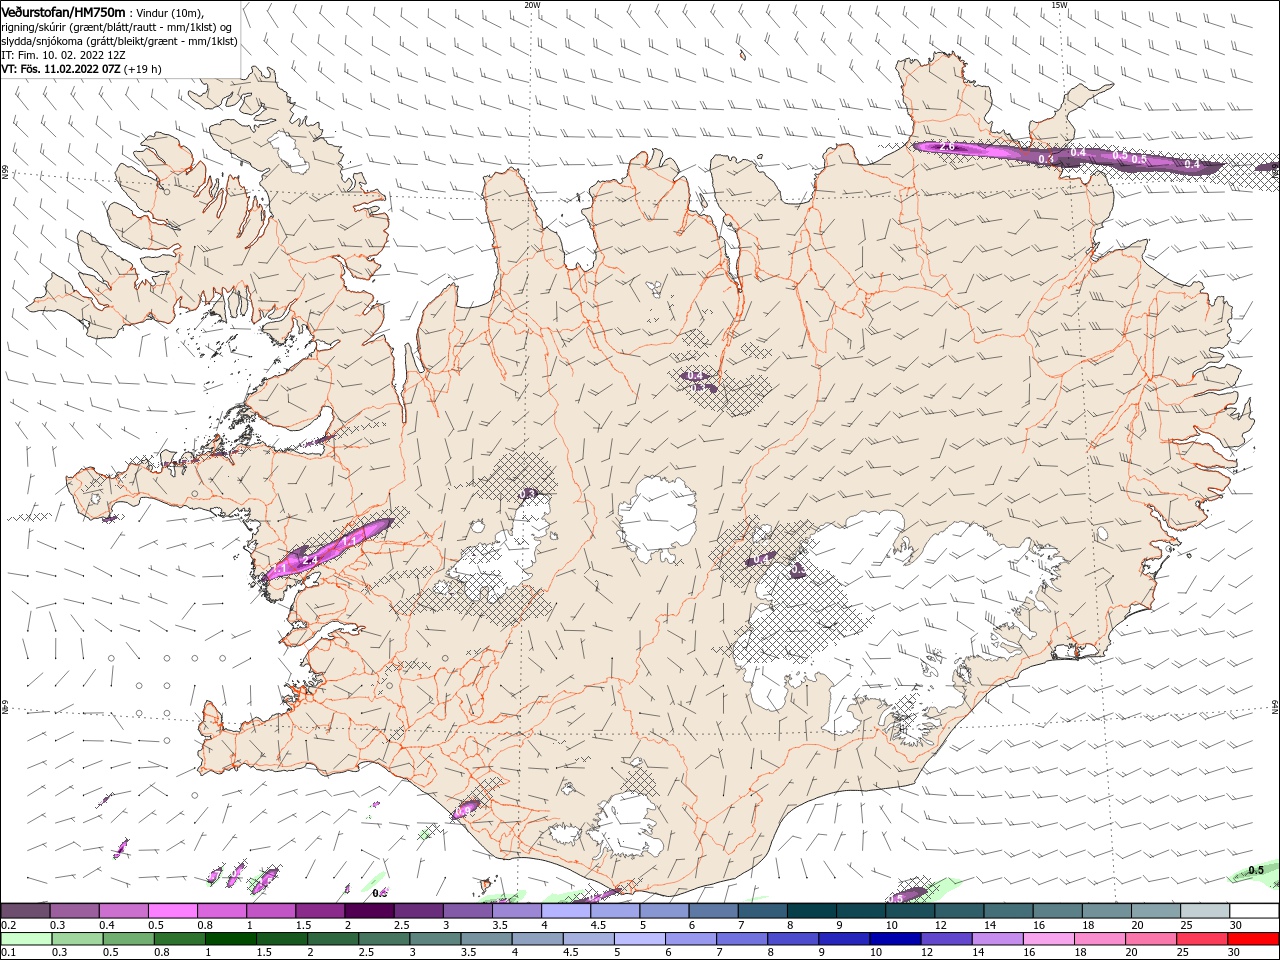The height and width of the screenshot is (960, 1280).
Task: Click the 'rigning/skúrir' description line in header
Action: tap(117, 27)
